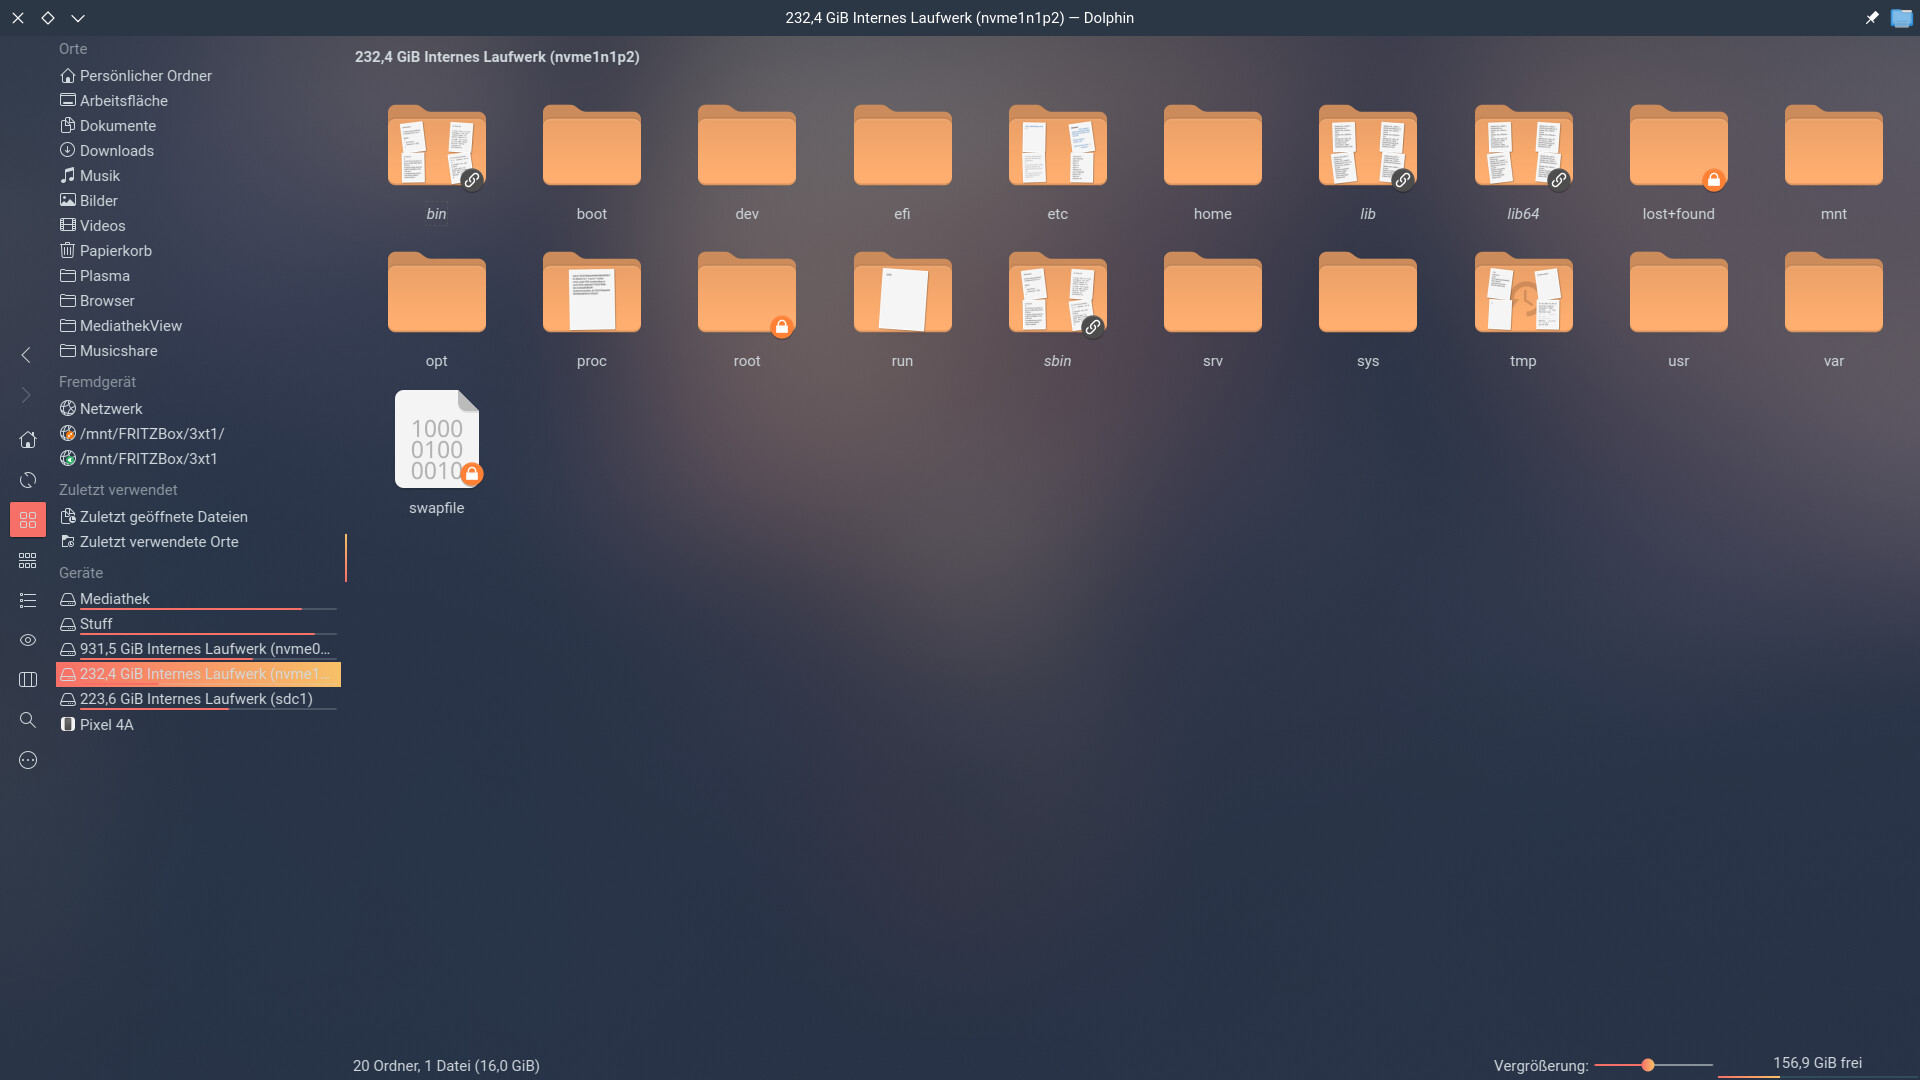Screen dimensions: 1920x1080
Task: Switch to the details list view icon
Action: [27, 600]
